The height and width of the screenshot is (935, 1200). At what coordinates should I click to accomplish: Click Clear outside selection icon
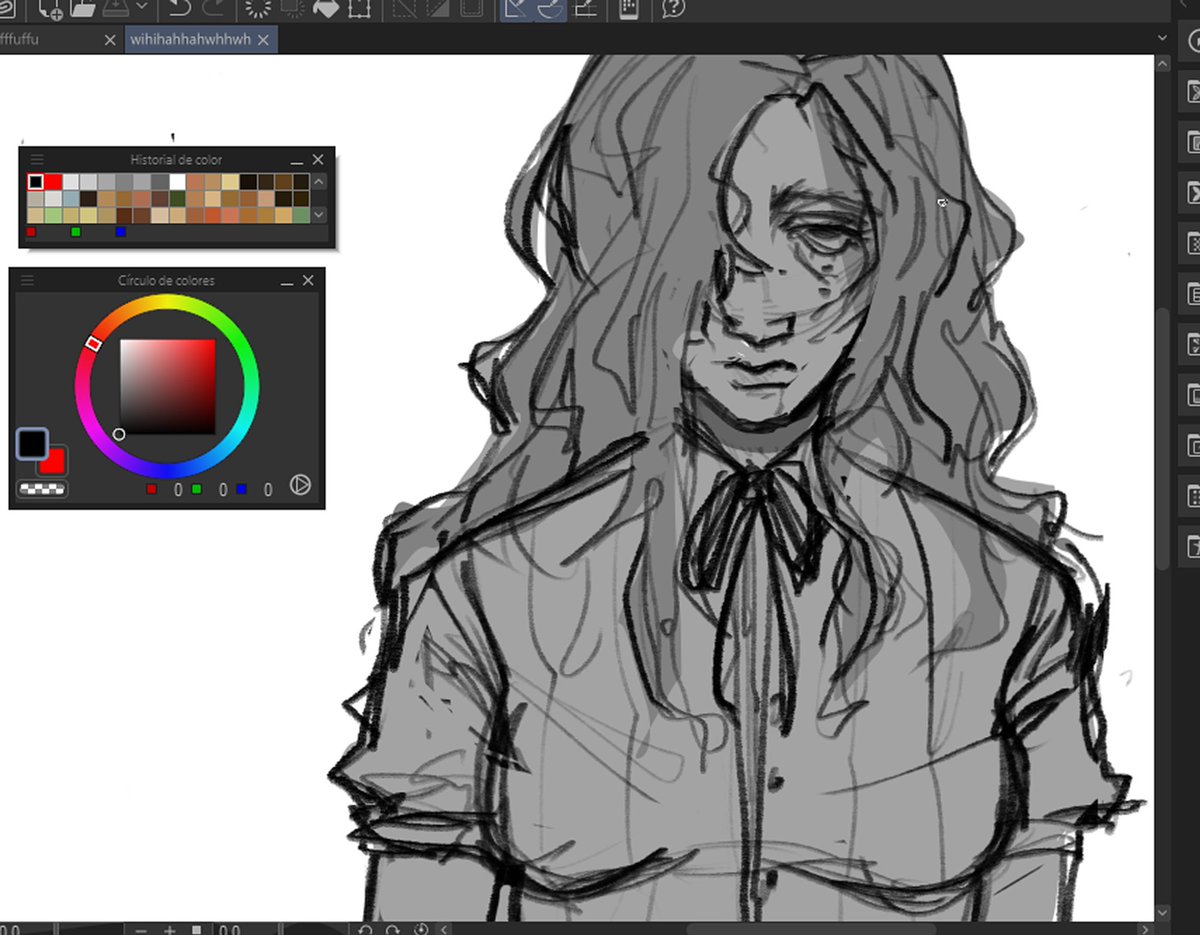click(293, 9)
